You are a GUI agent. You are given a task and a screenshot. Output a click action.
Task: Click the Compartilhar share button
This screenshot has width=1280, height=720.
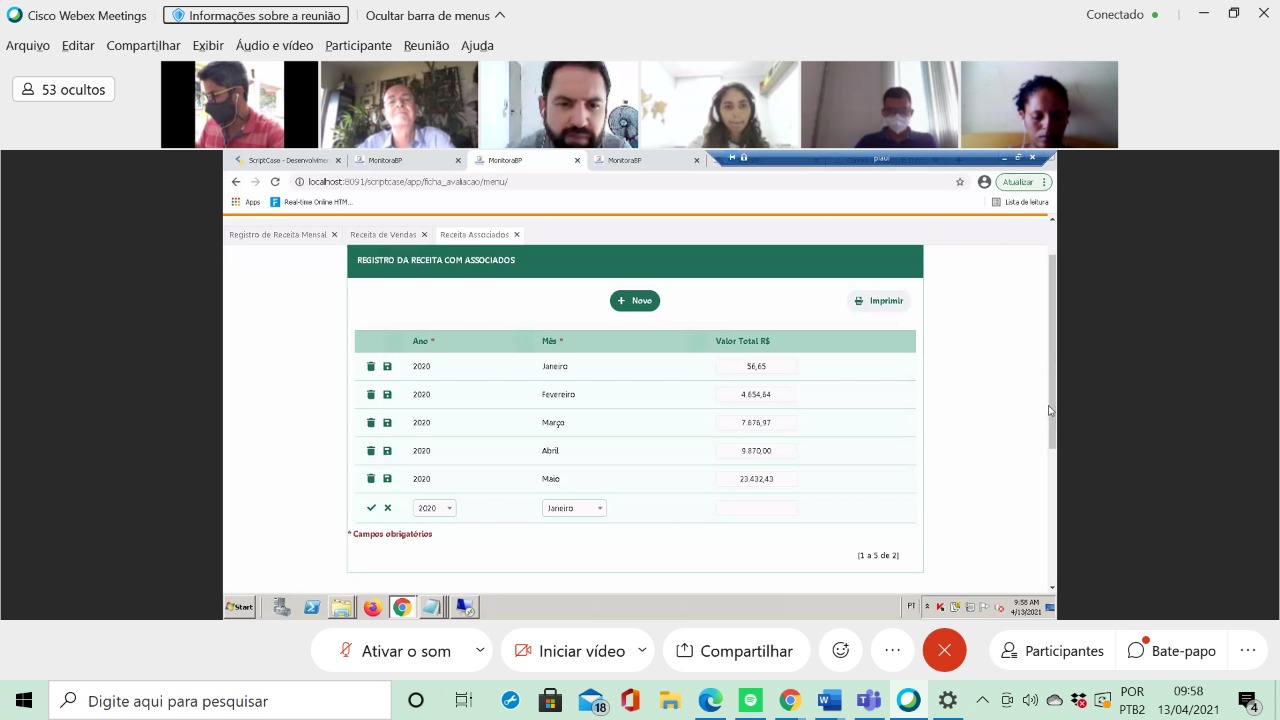pos(735,651)
